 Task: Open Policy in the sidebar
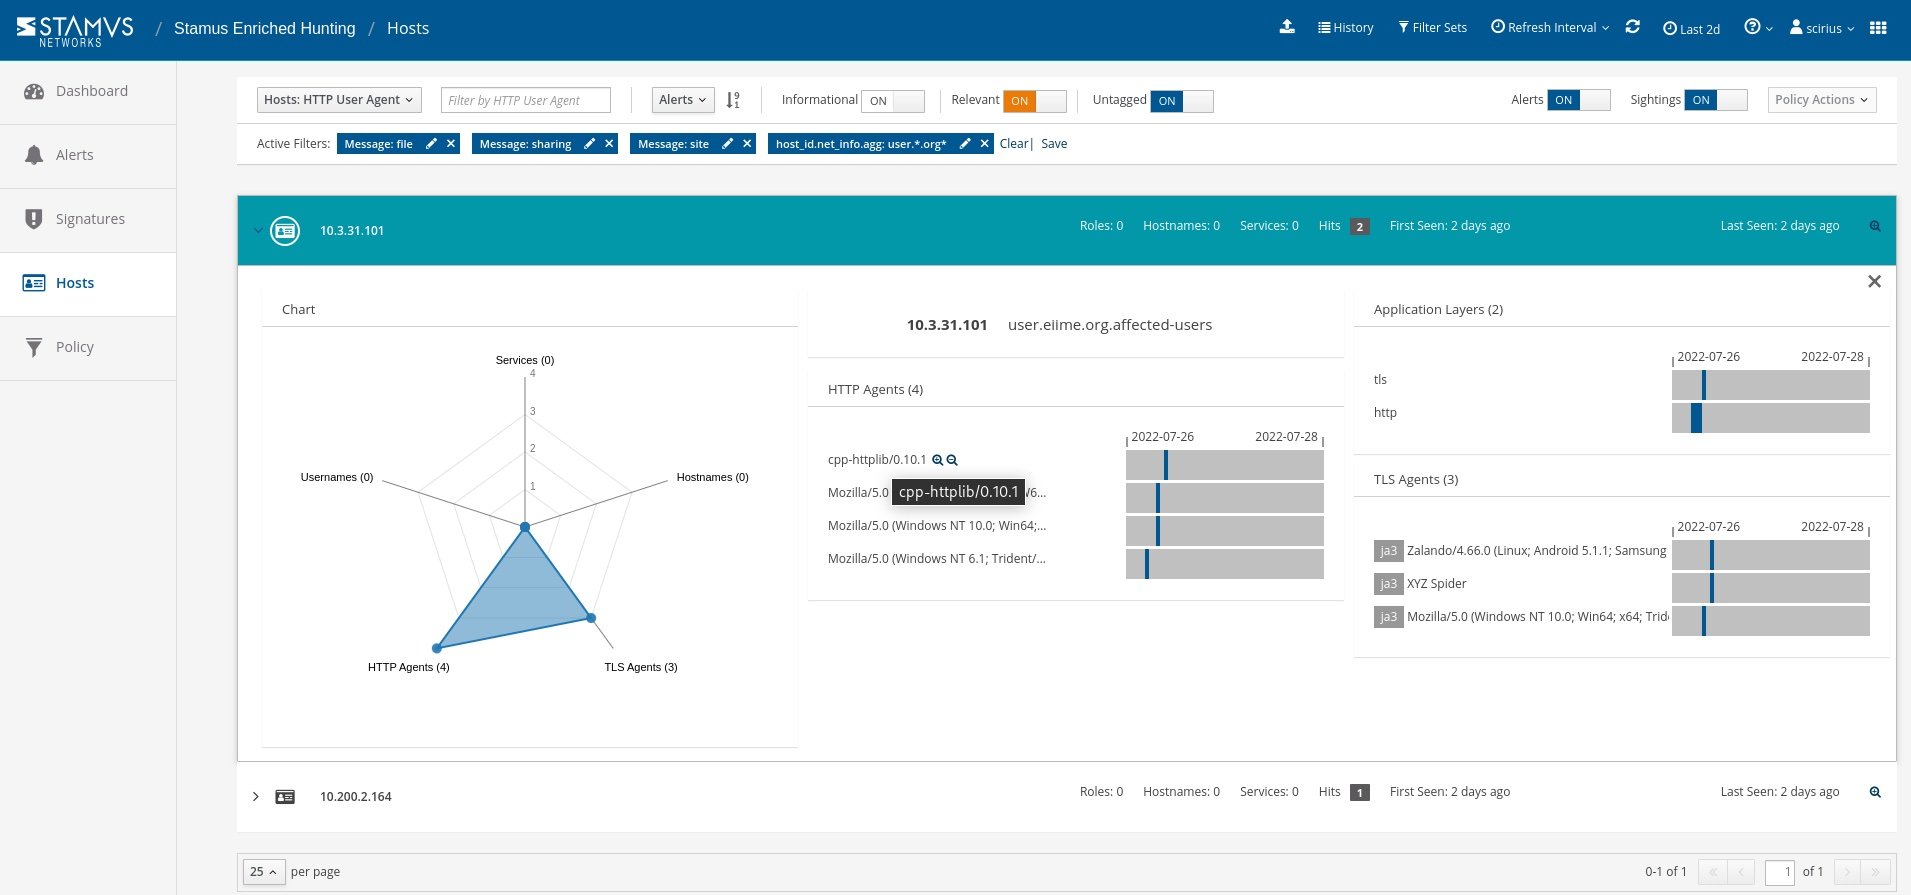[88, 348]
